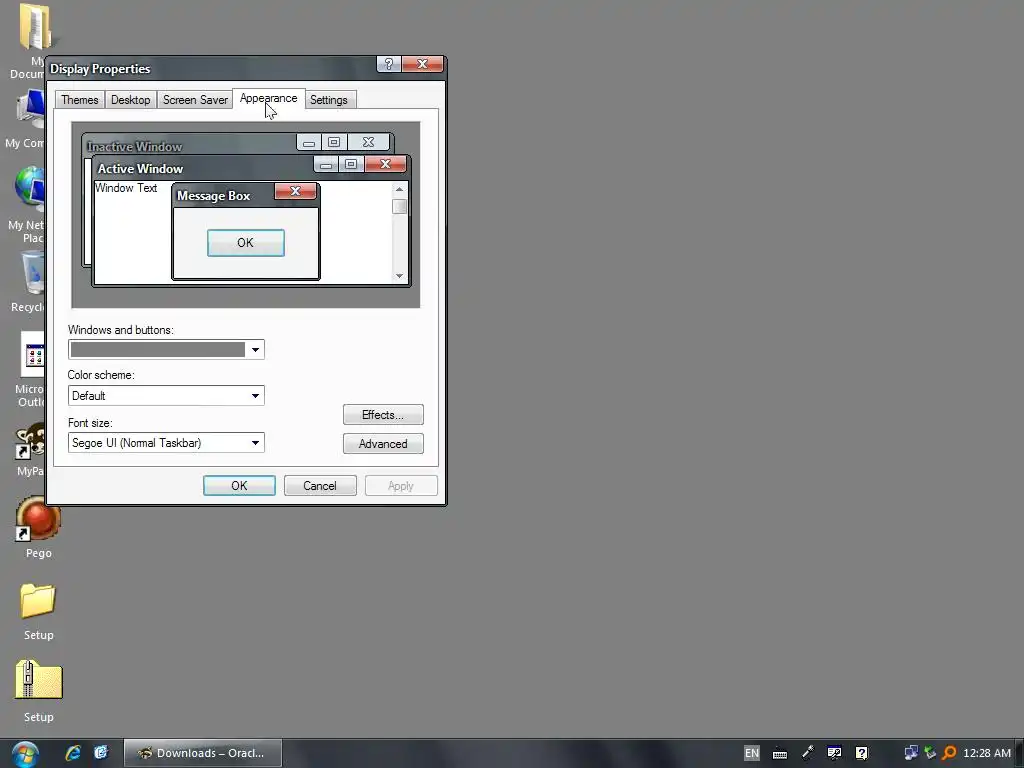Click the EN language indicator

pyautogui.click(x=752, y=753)
